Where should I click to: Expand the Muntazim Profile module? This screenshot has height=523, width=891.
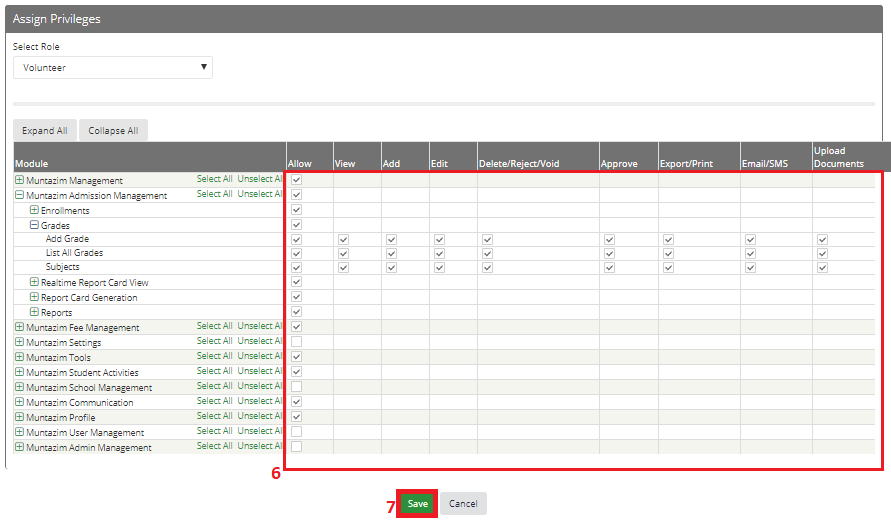19,417
